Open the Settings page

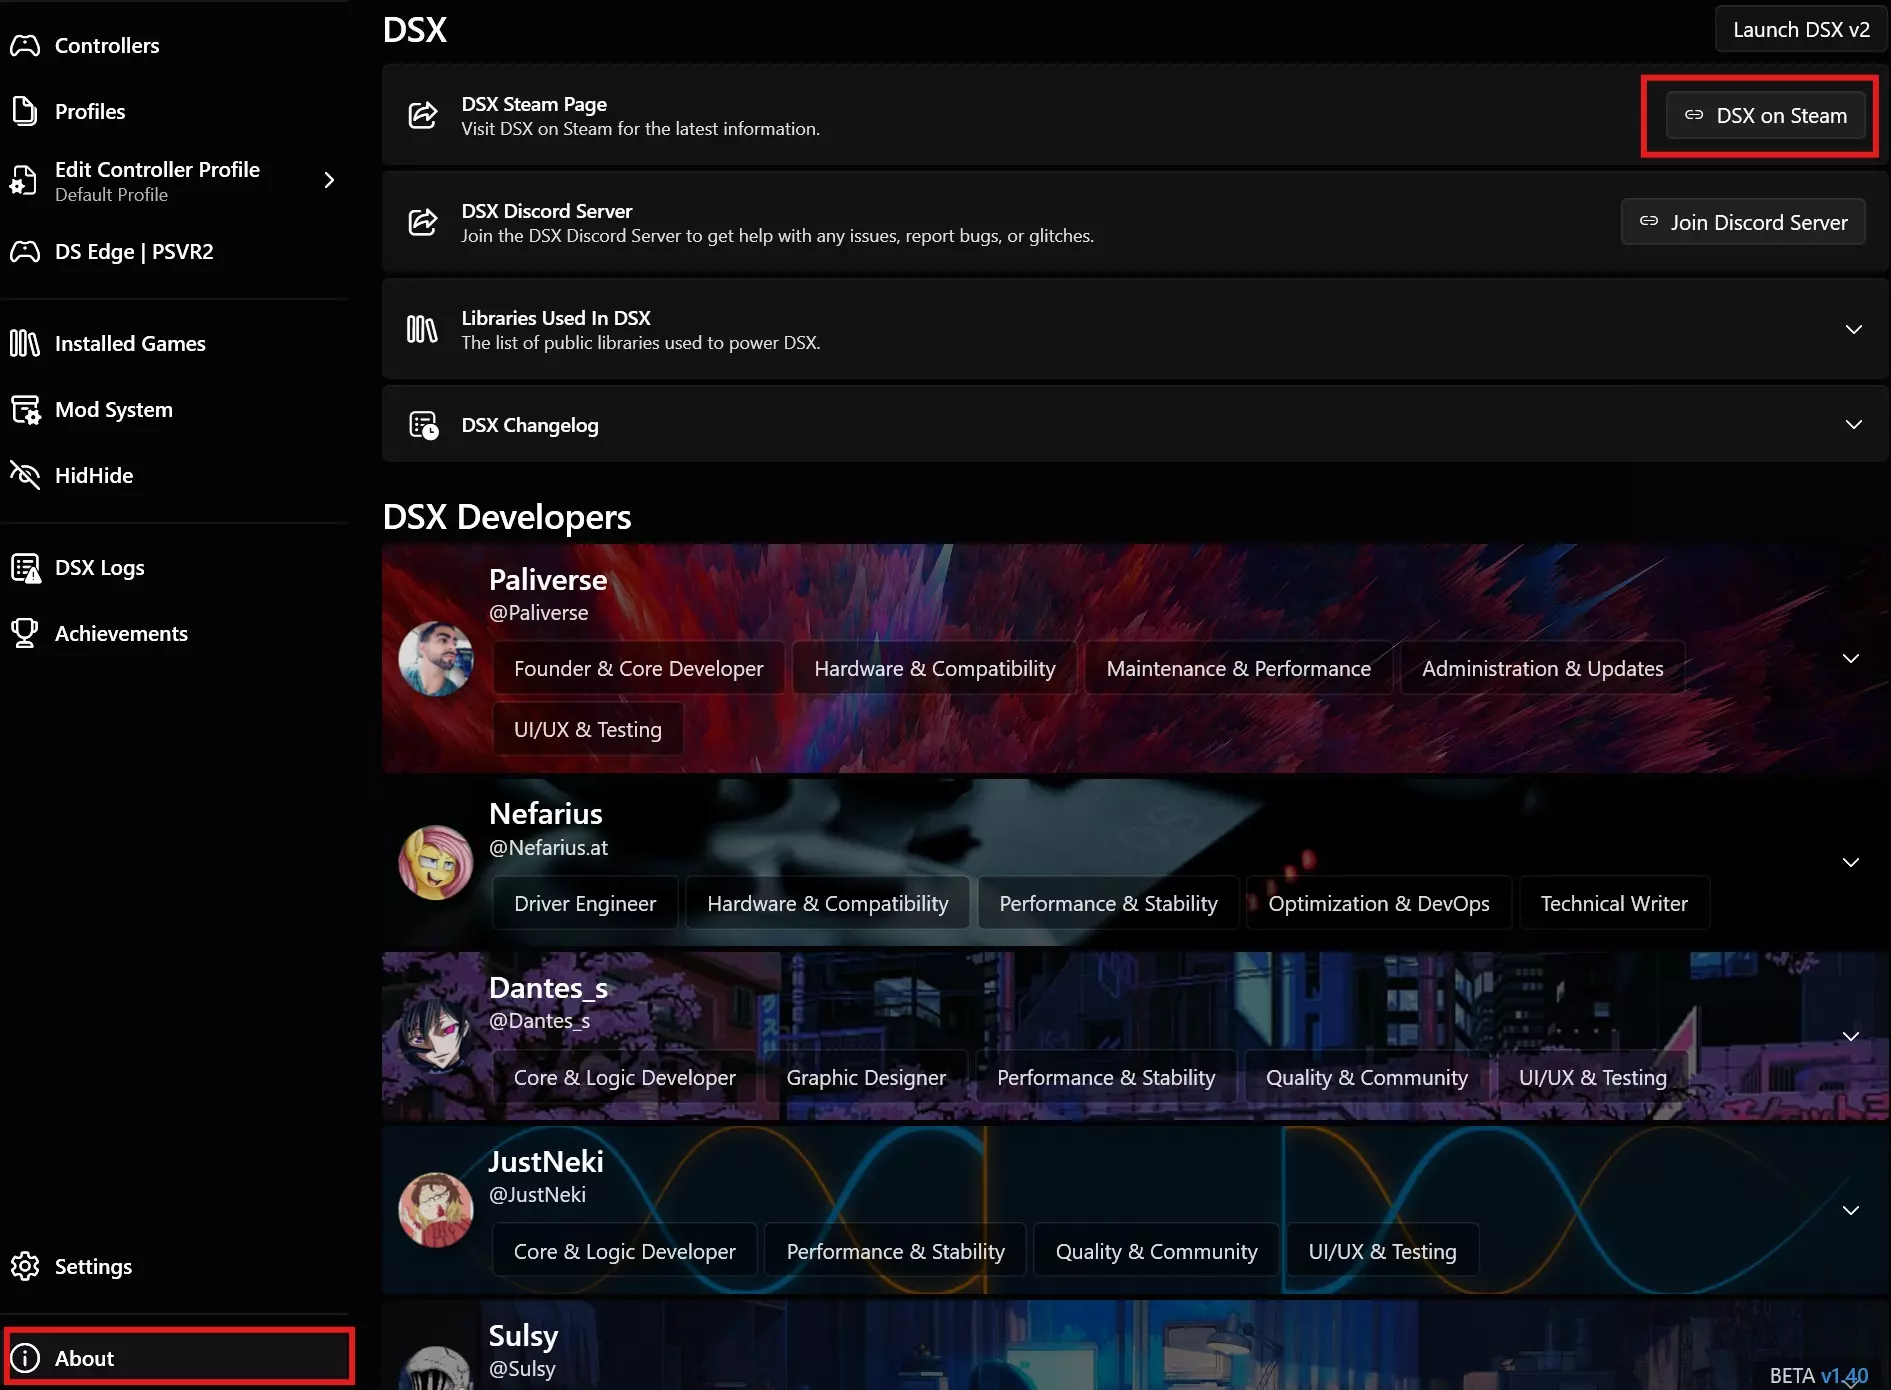[175, 1266]
